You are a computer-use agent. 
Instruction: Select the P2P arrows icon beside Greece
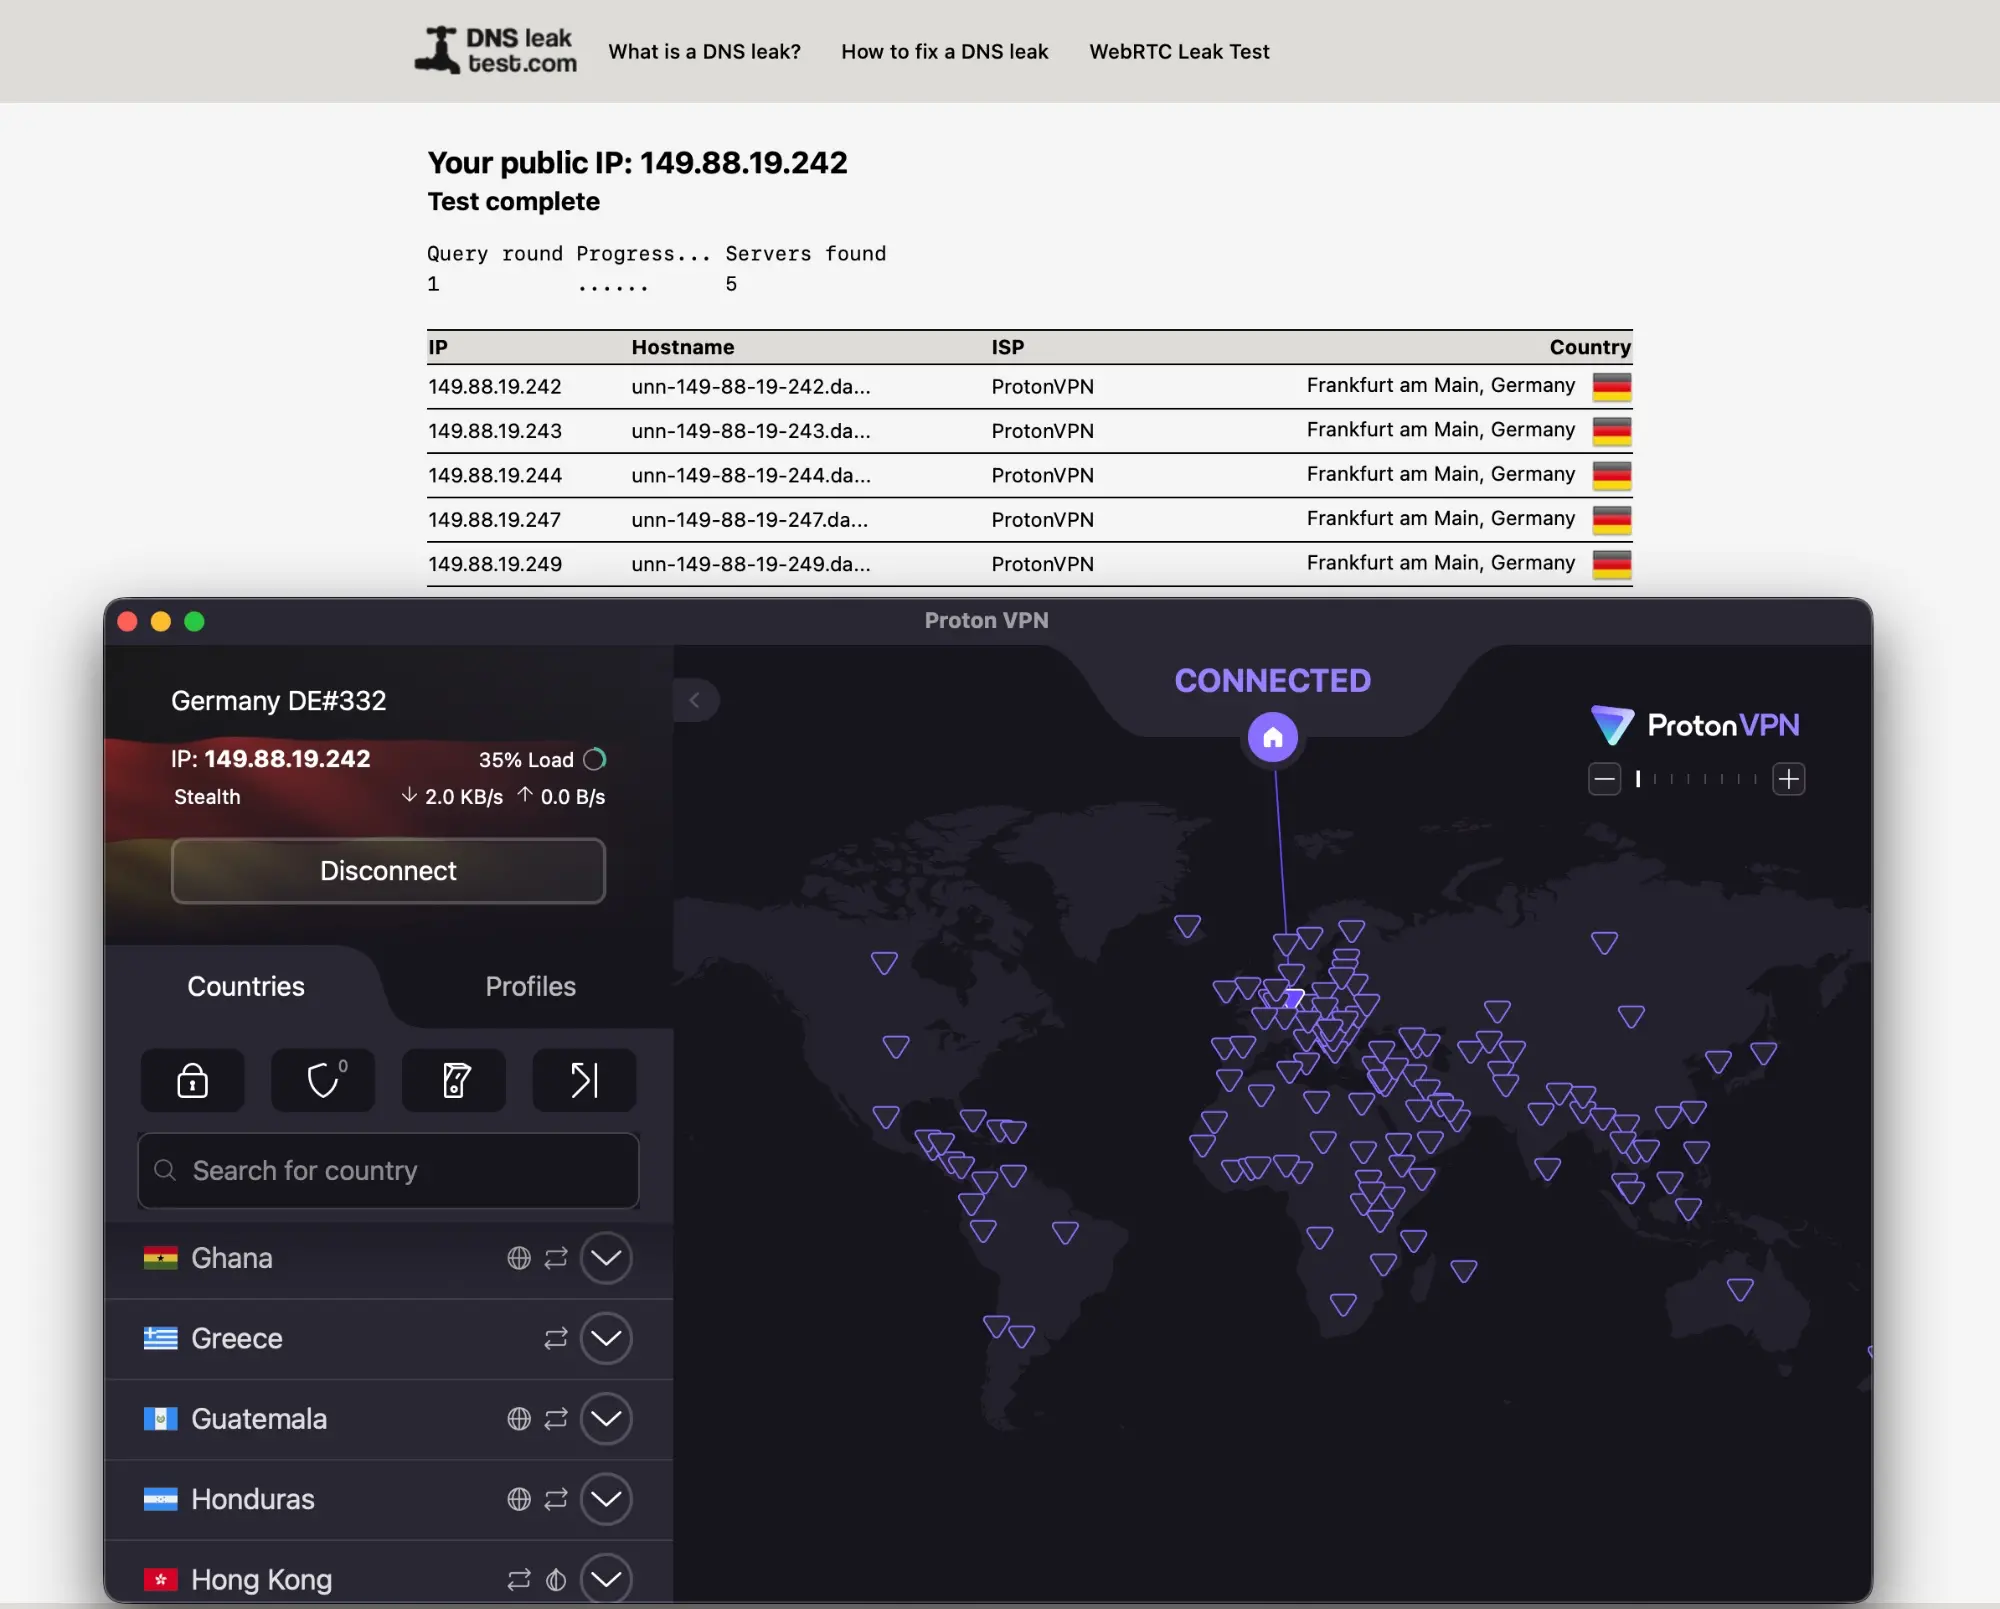[556, 1339]
